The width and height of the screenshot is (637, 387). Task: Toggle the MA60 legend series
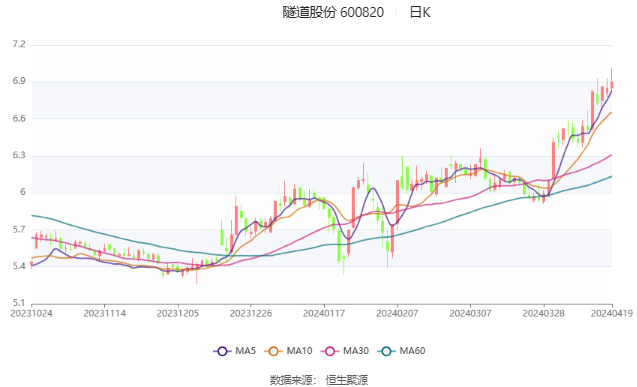click(401, 351)
